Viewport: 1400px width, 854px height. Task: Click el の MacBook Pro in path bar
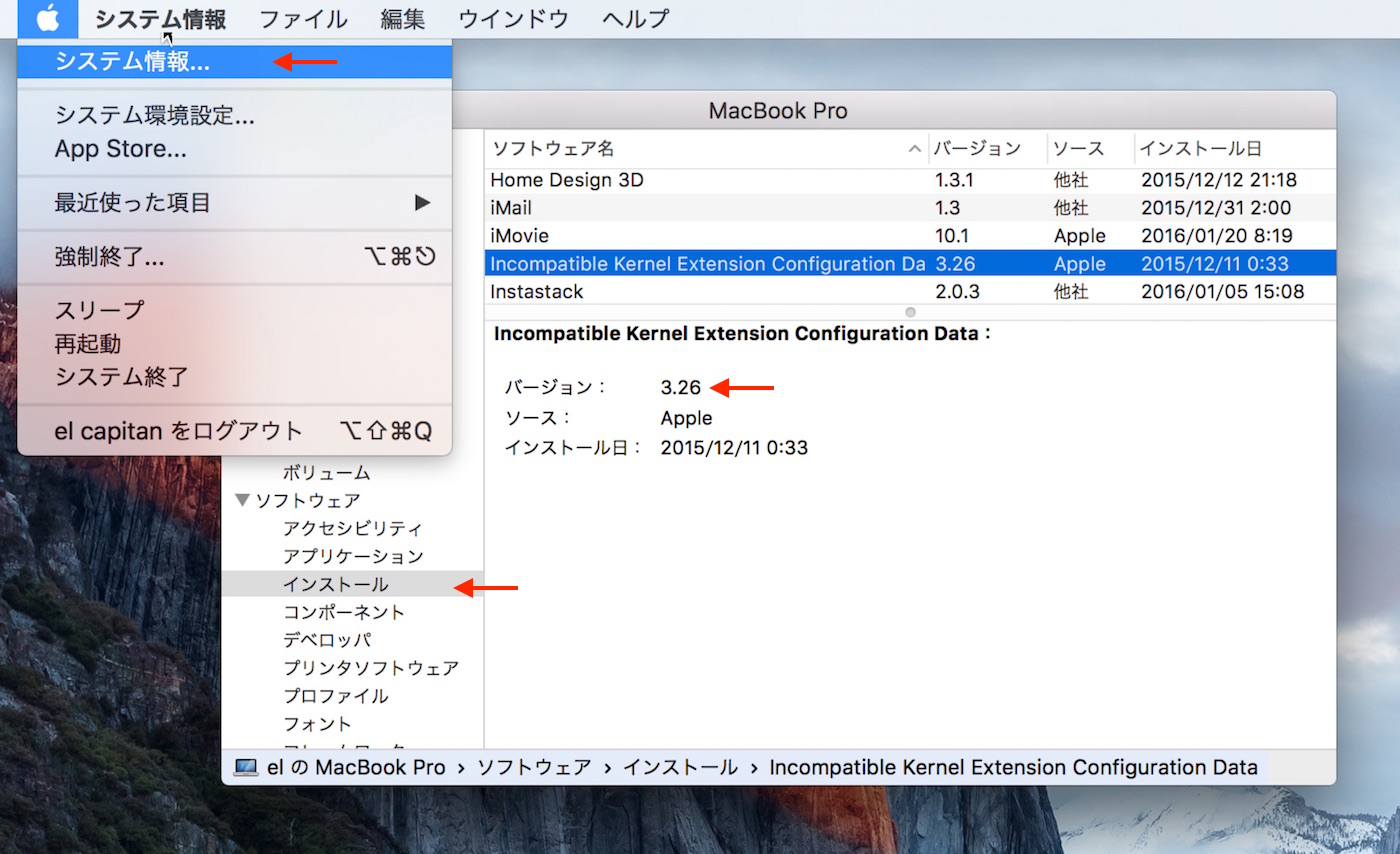tap(357, 768)
